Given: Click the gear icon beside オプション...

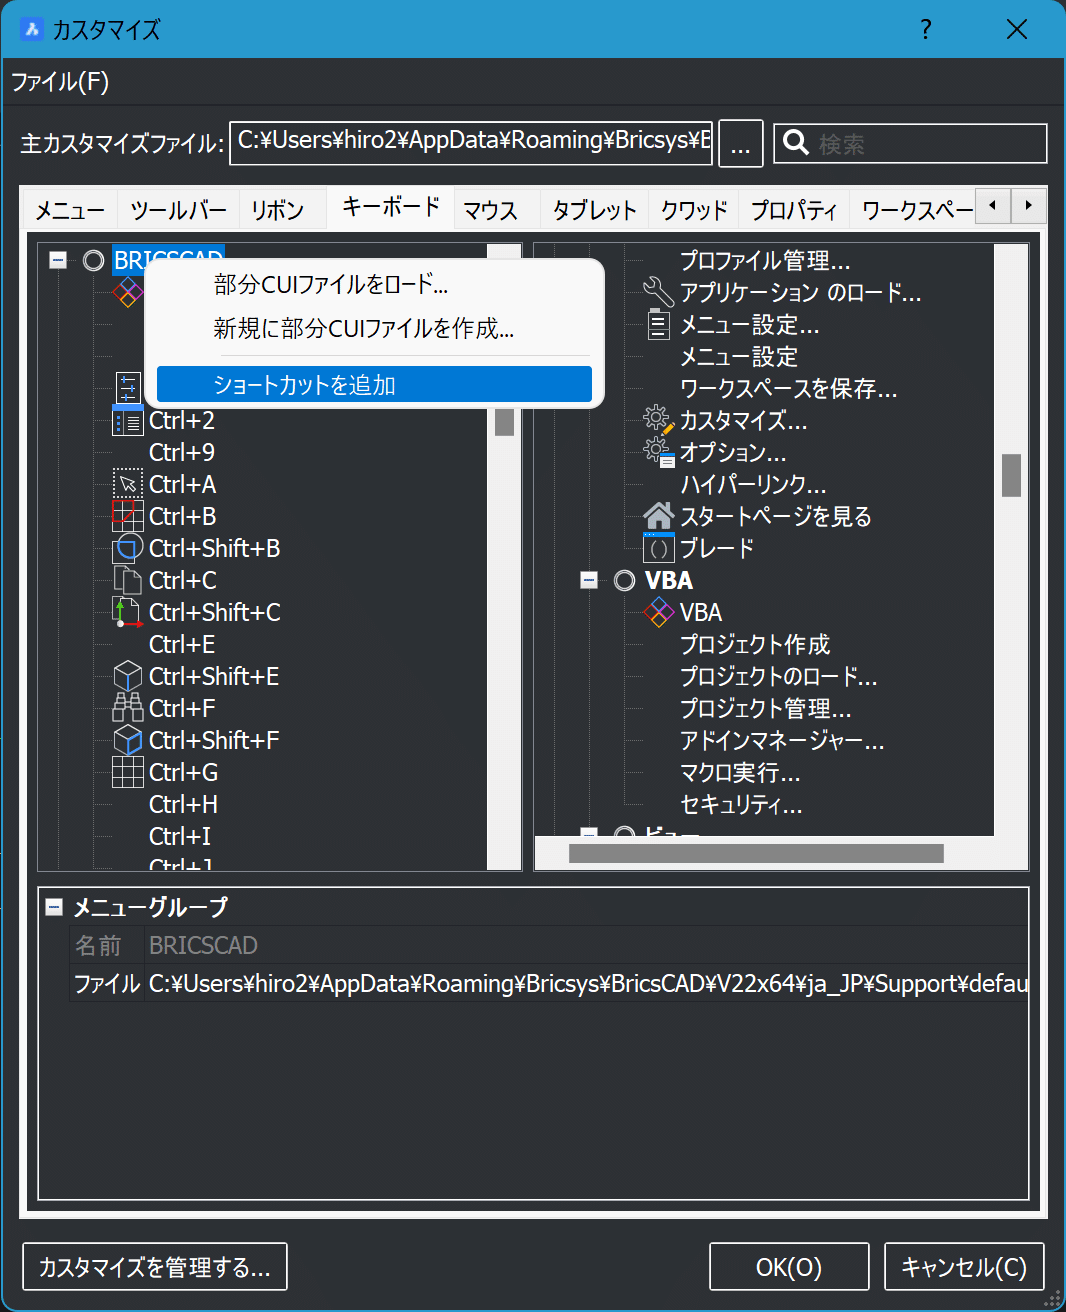Looking at the screenshot, I should (659, 452).
